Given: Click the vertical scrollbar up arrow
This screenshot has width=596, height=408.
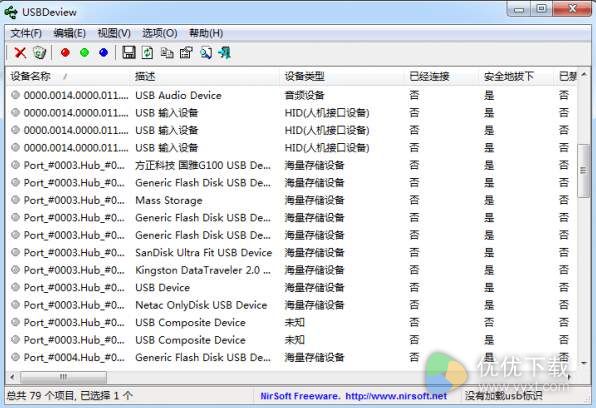Looking at the screenshot, I should 583,75.
